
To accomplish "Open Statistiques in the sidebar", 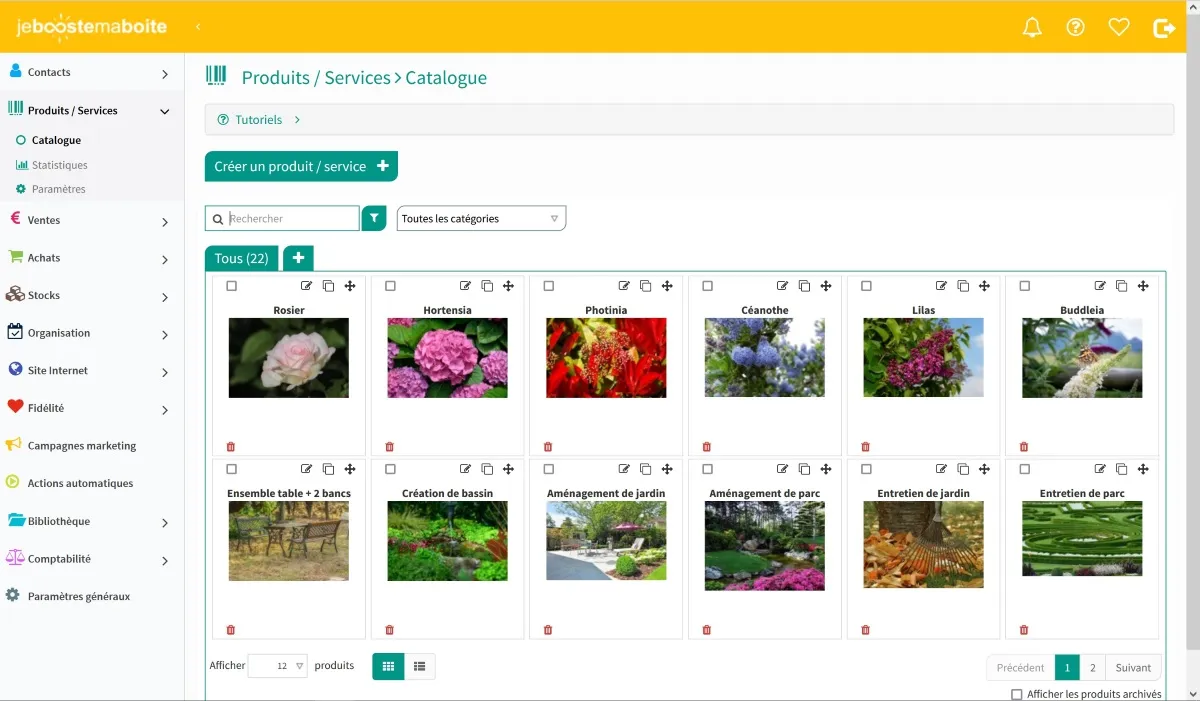I will pyautogui.click(x=59, y=165).
